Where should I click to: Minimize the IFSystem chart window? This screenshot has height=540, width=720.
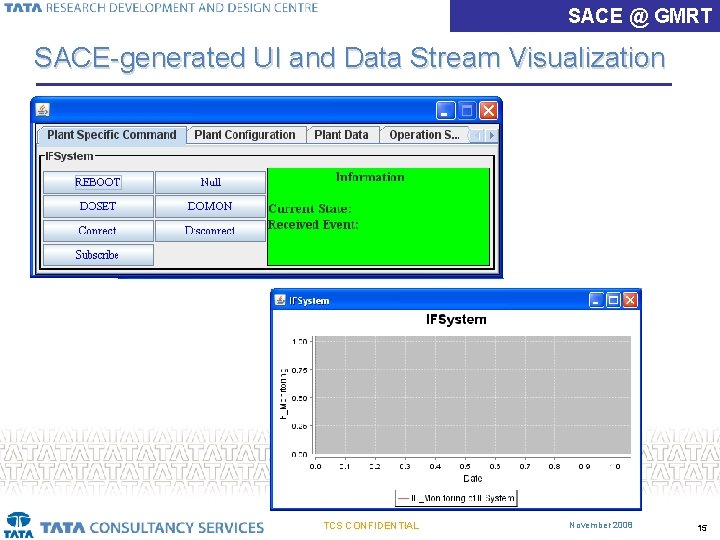click(x=596, y=300)
